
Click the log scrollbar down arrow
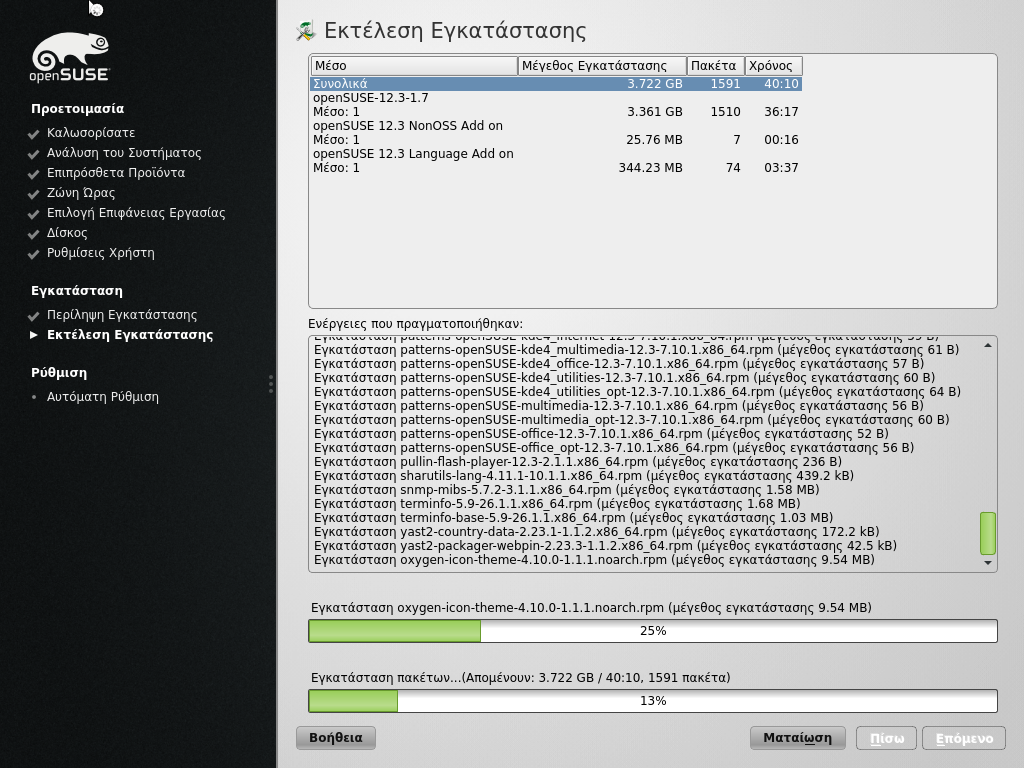[x=987, y=563]
